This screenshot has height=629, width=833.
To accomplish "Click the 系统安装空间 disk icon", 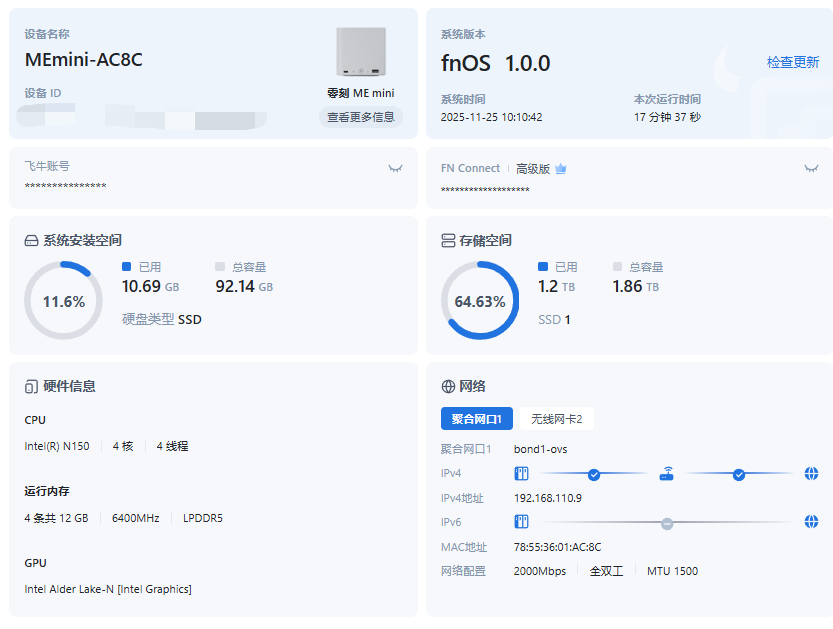I will coord(31,241).
